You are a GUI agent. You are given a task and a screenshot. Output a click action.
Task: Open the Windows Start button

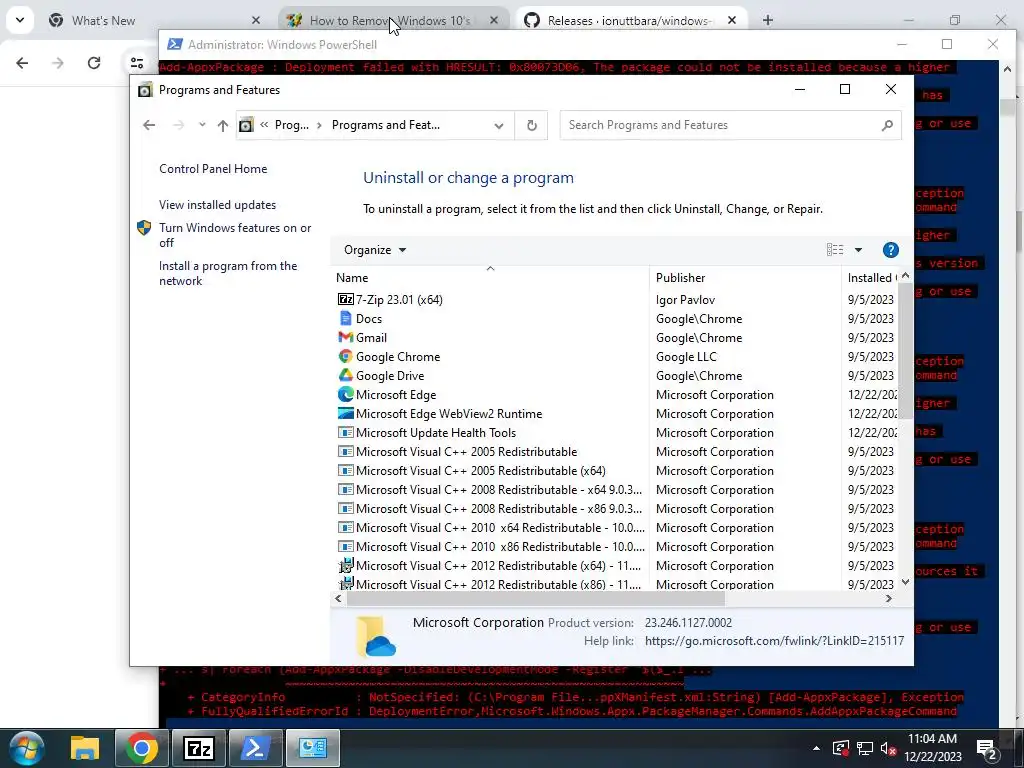(x=26, y=748)
